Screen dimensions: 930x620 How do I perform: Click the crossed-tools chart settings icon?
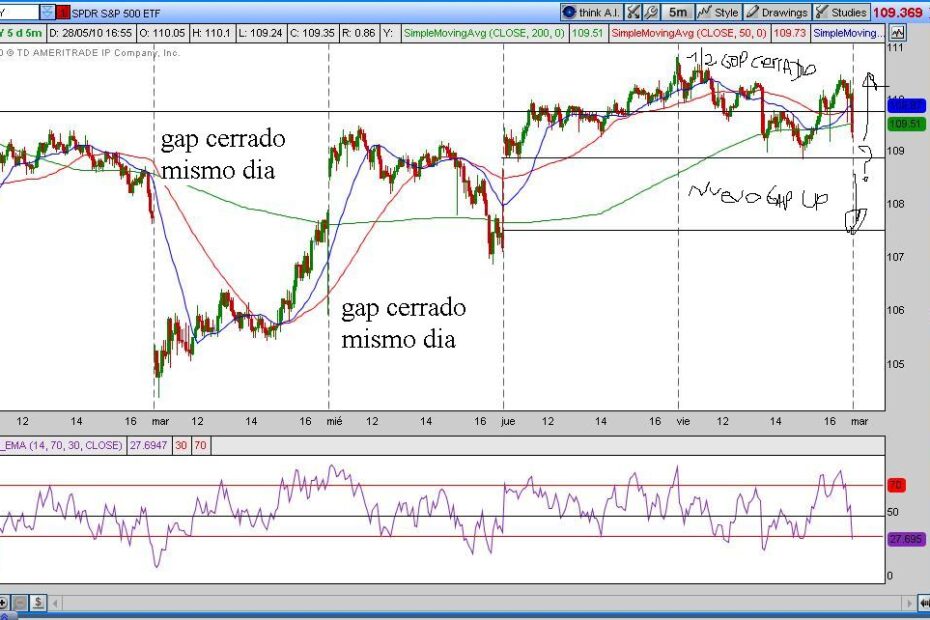[633, 12]
